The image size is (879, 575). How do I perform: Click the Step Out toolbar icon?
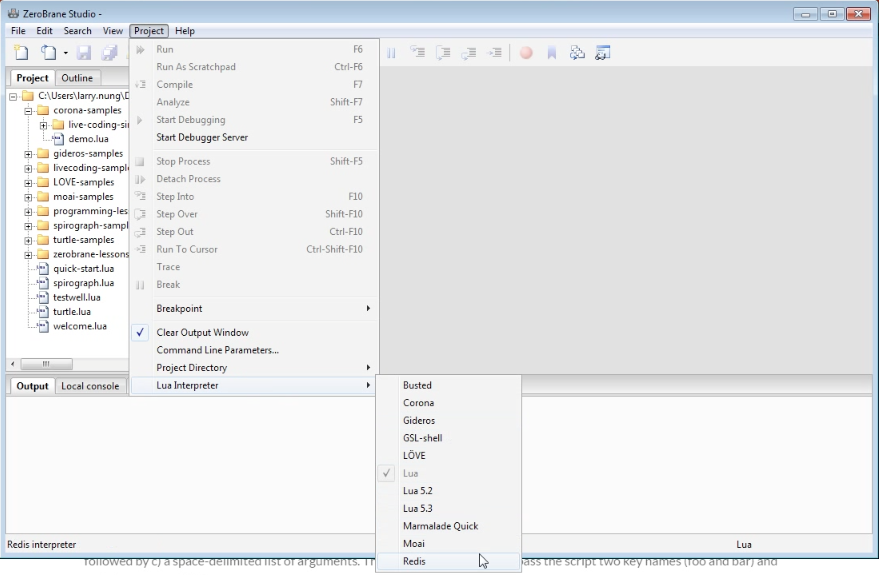point(469,53)
